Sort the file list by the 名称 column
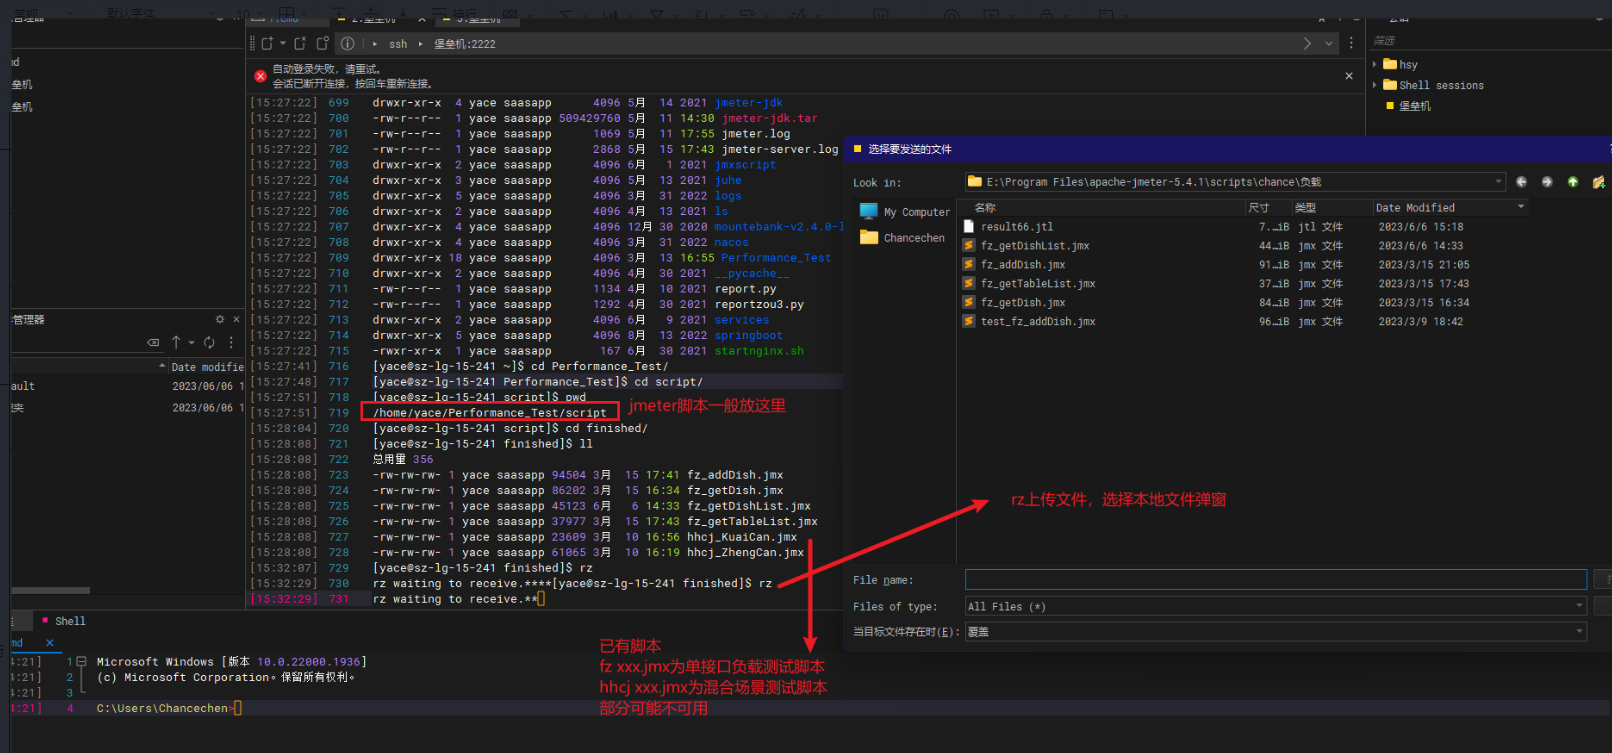This screenshot has width=1612, height=753. (x=1101, y=208)
